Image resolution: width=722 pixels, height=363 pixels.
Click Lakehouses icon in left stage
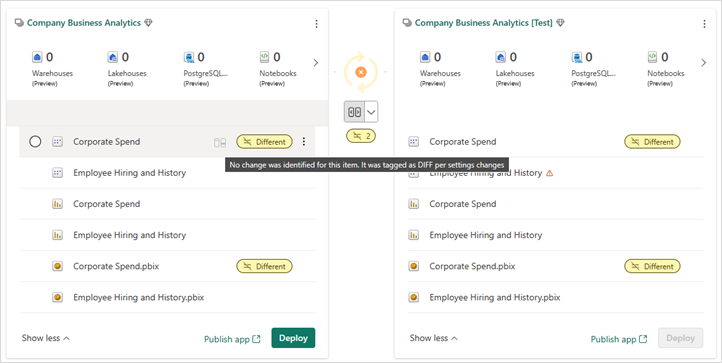[x=113, y=57]
